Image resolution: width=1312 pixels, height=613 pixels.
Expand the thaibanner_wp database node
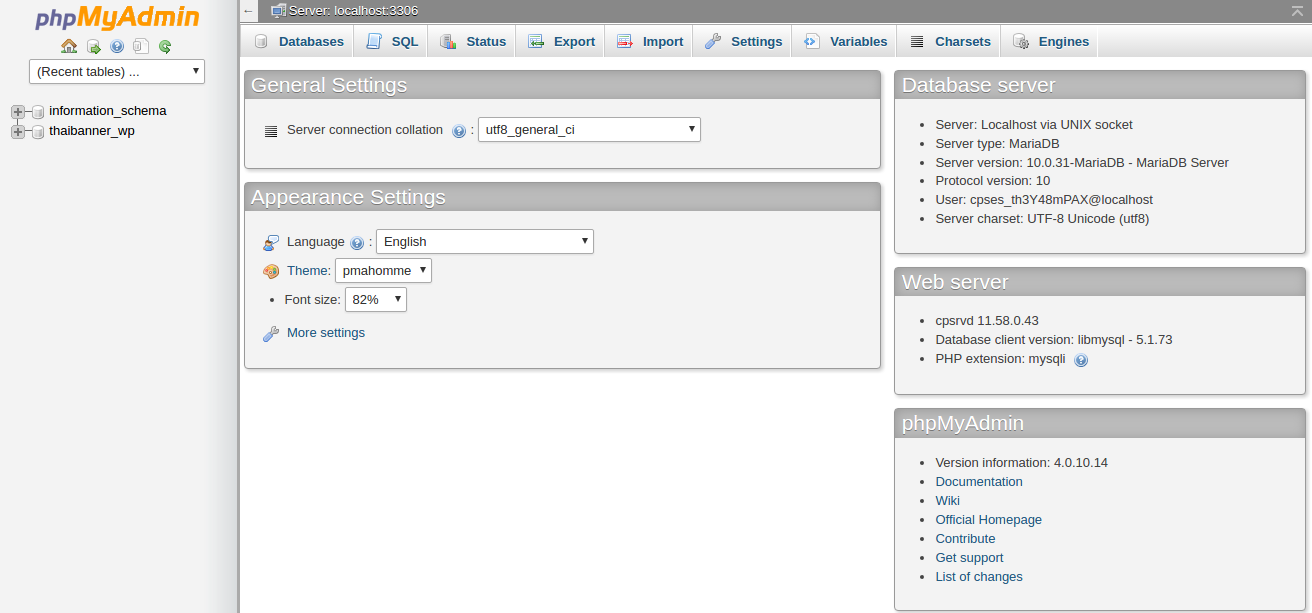16,131
